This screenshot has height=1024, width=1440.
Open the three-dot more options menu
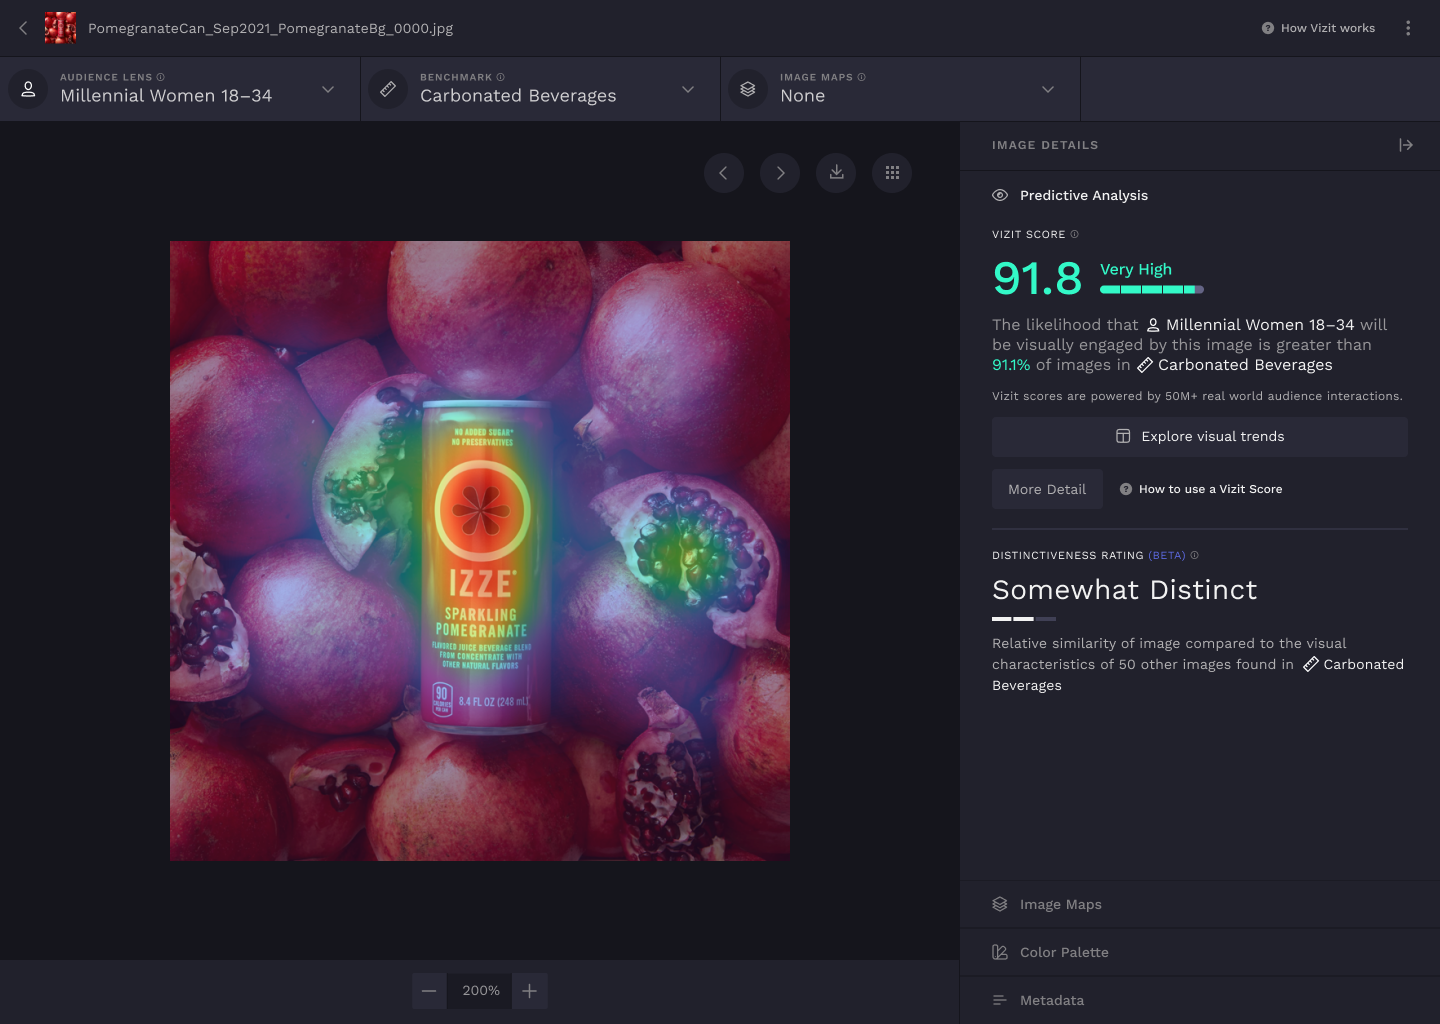click(x=1408, y=28)
